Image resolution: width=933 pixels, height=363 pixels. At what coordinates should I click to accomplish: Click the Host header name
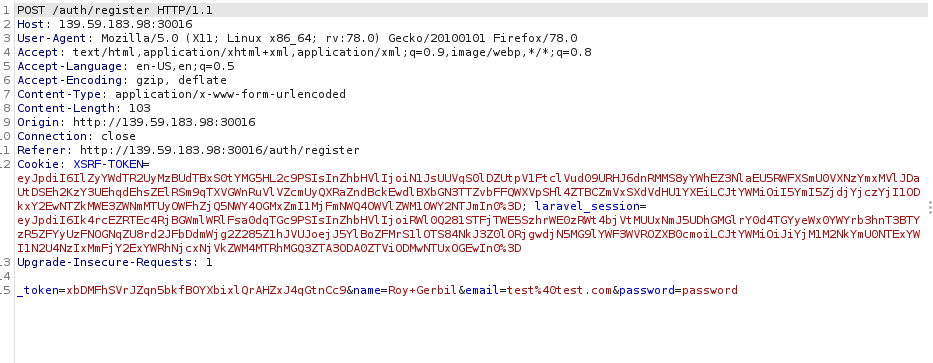(30, 24)
